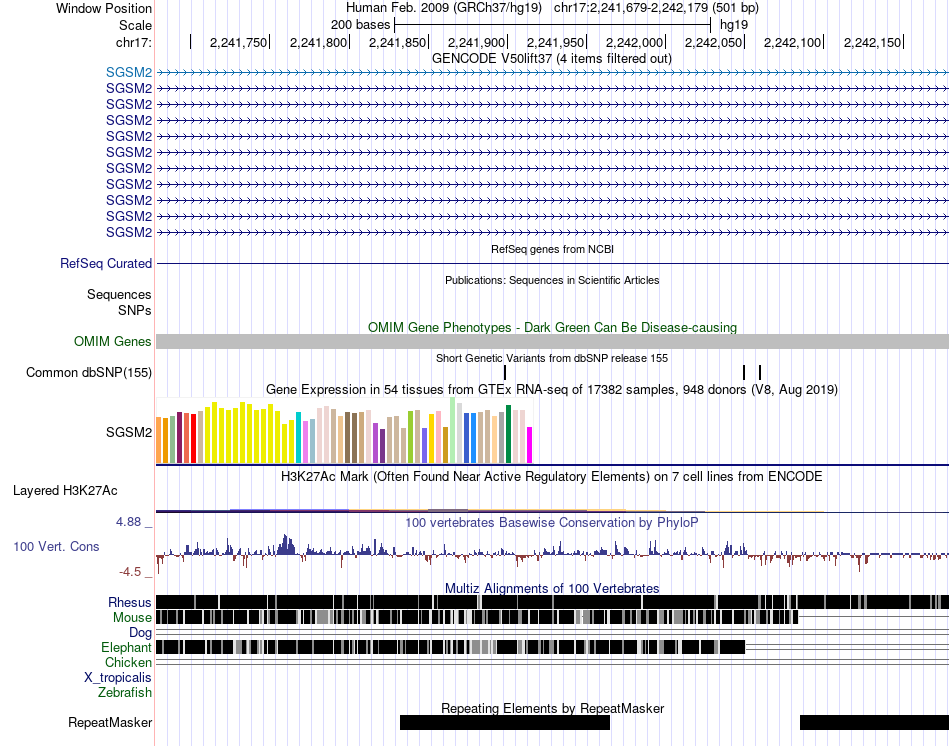This screenshot has width=950, height=746.
Task: Click the Dog species label
Action: click(140, 633)
